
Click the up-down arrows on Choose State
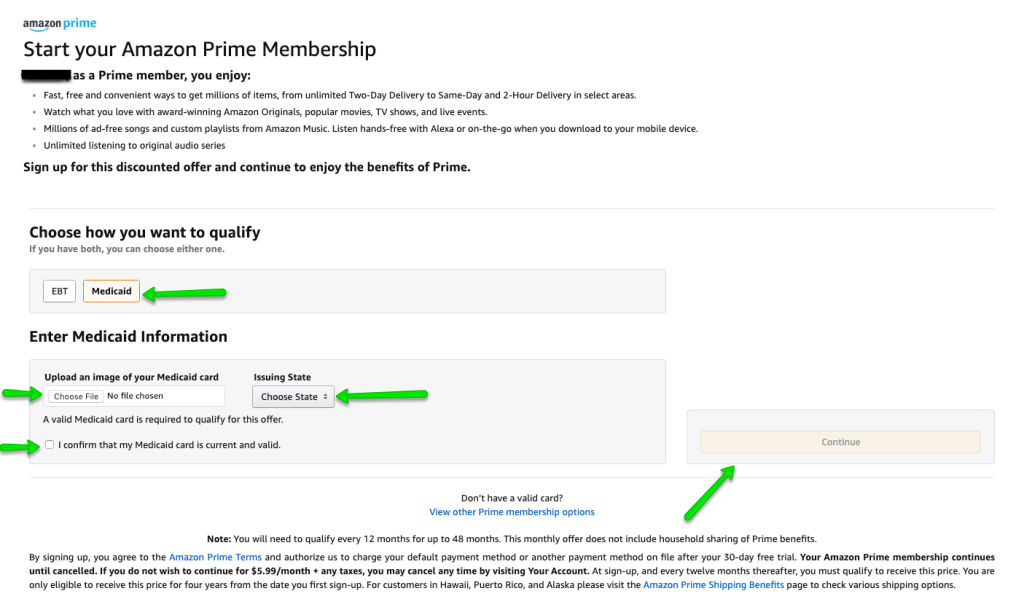325,397
